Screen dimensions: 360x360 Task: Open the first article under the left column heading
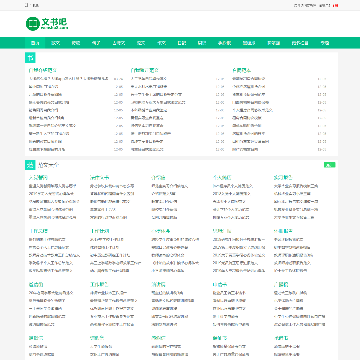point(68,79)
